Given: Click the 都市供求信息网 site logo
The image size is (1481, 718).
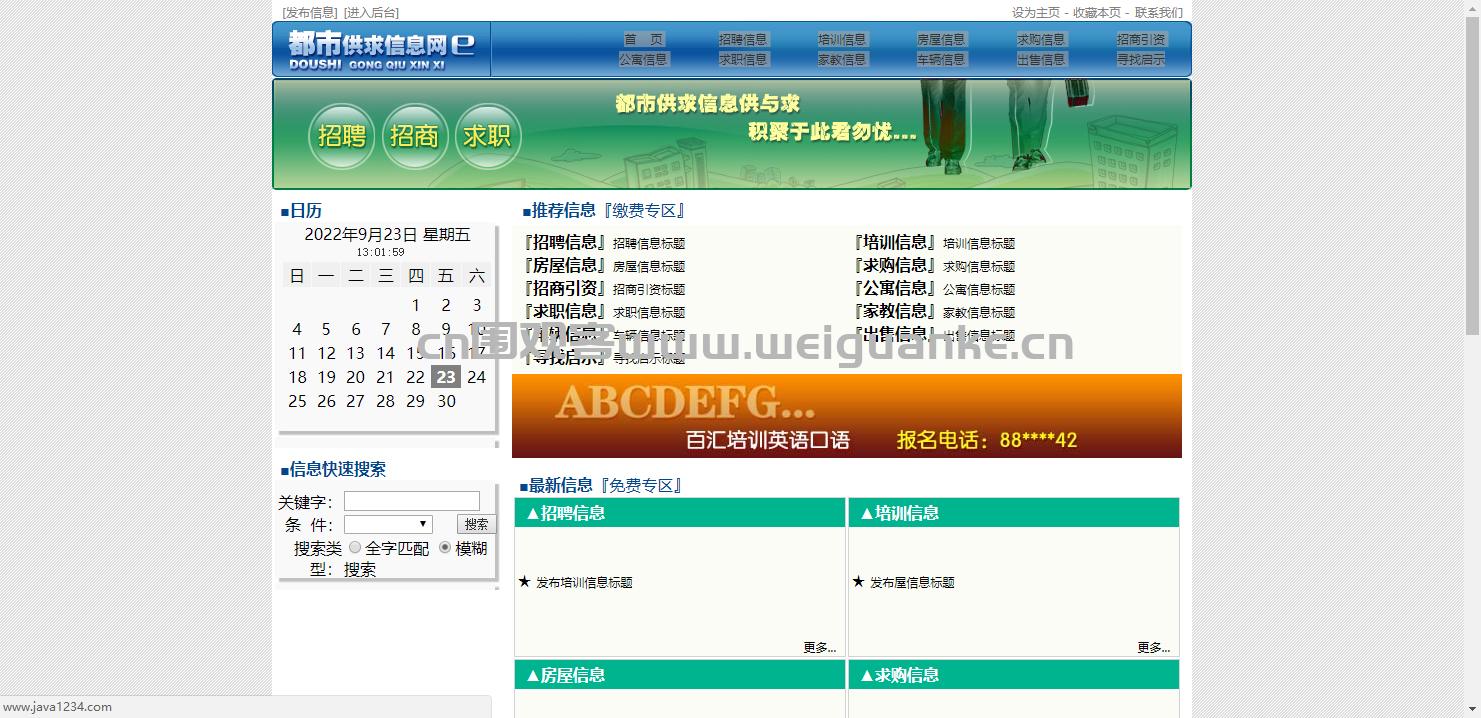Looking at the screenshot, I should click(x=380, y=48).
